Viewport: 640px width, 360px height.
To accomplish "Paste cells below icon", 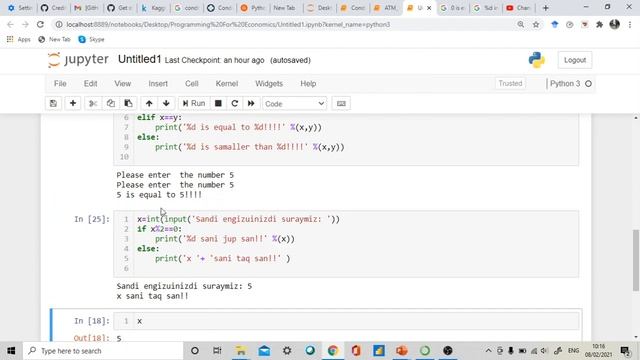I will (x=128, y=104).
